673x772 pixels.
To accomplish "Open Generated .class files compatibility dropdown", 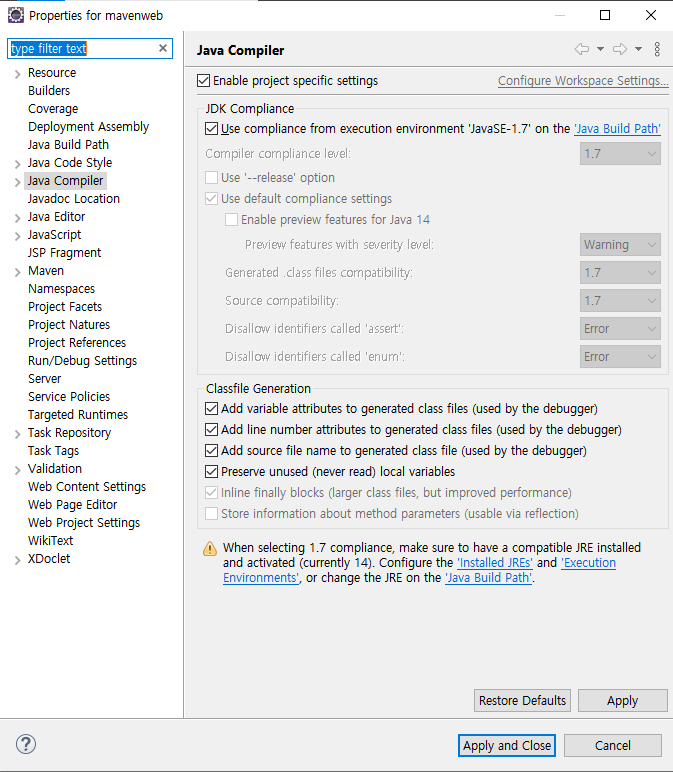I will tap(620, 273).
